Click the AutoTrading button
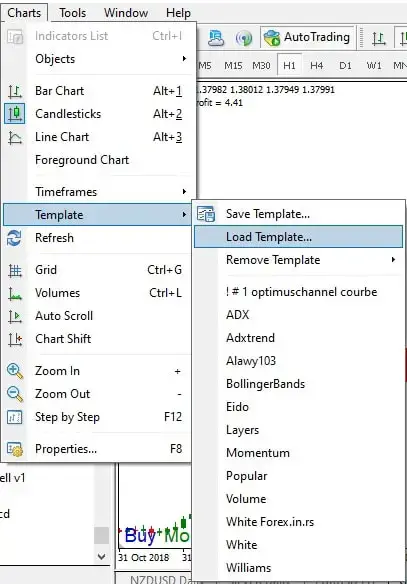This screenshot has height=584, width=407. [307, 37]
